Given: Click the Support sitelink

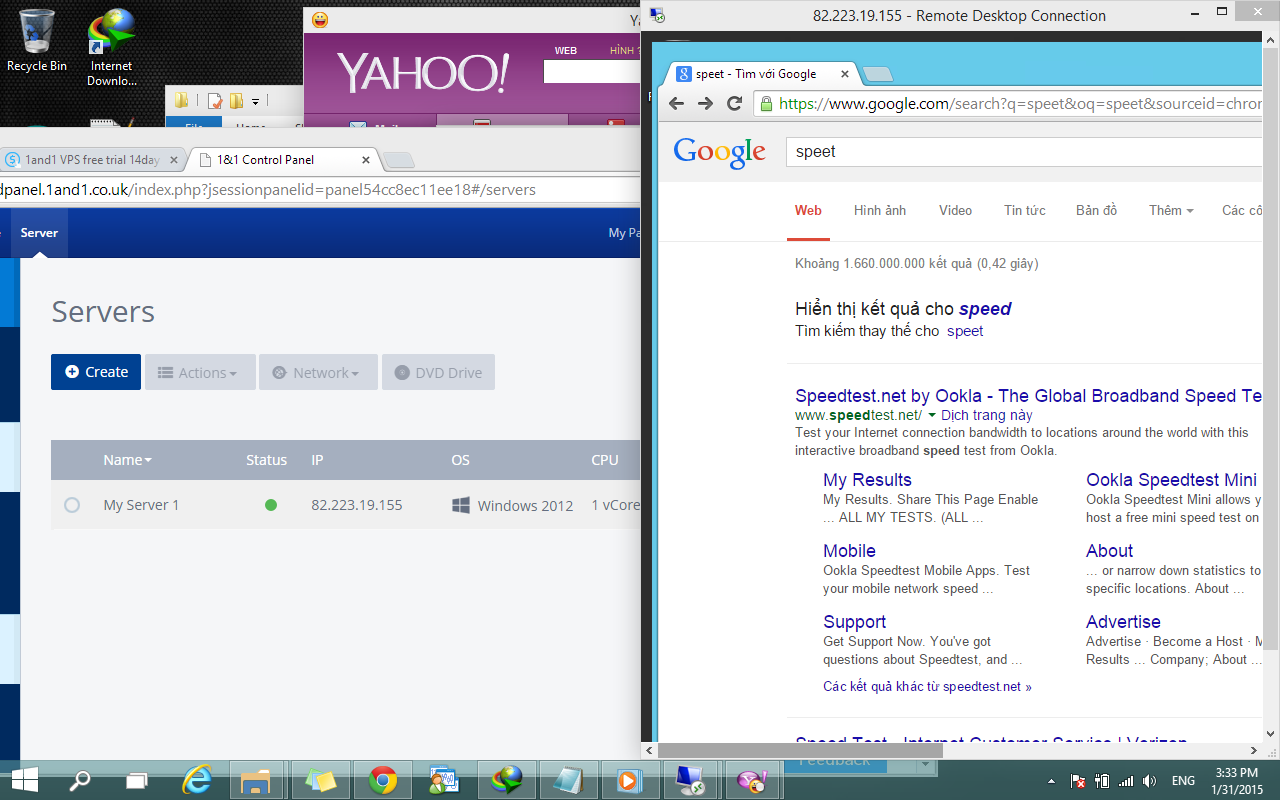Looking at the screenshot, I should click(854, 622).
